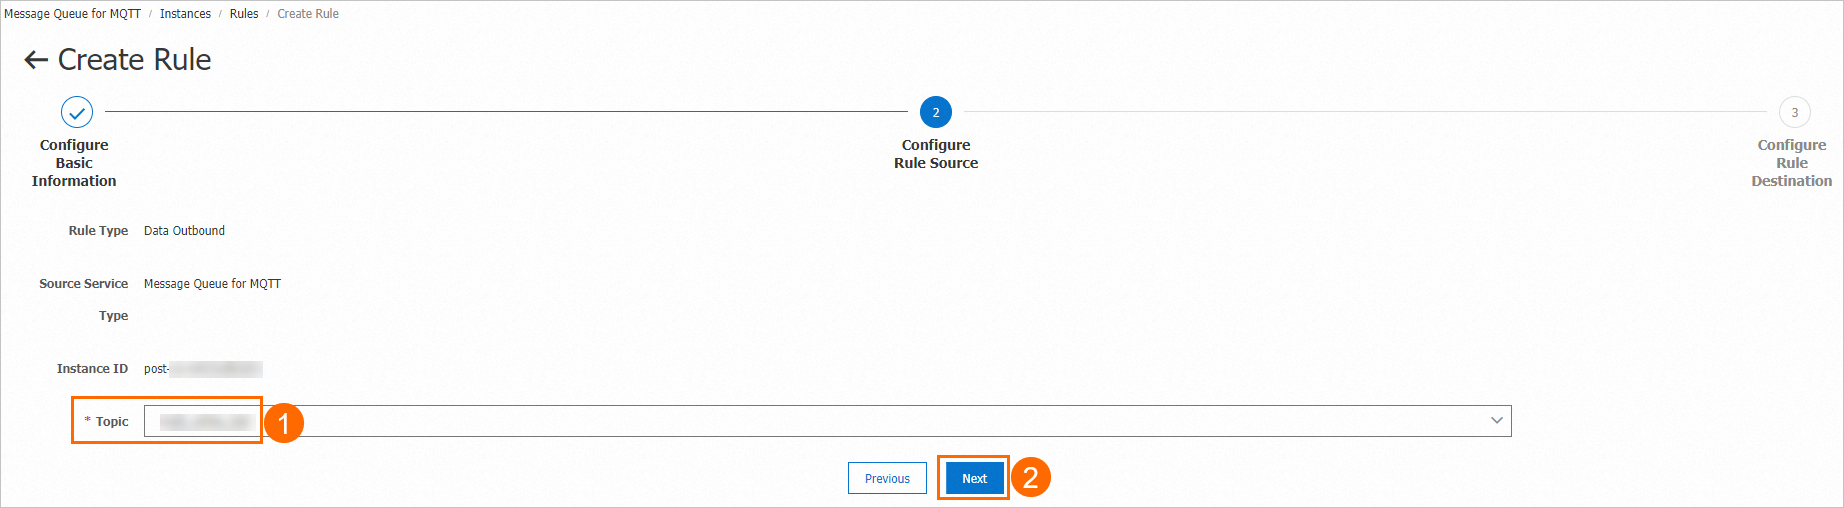Click the Source Service Type label
1844x508 pixels.
(x=84, y=300)
